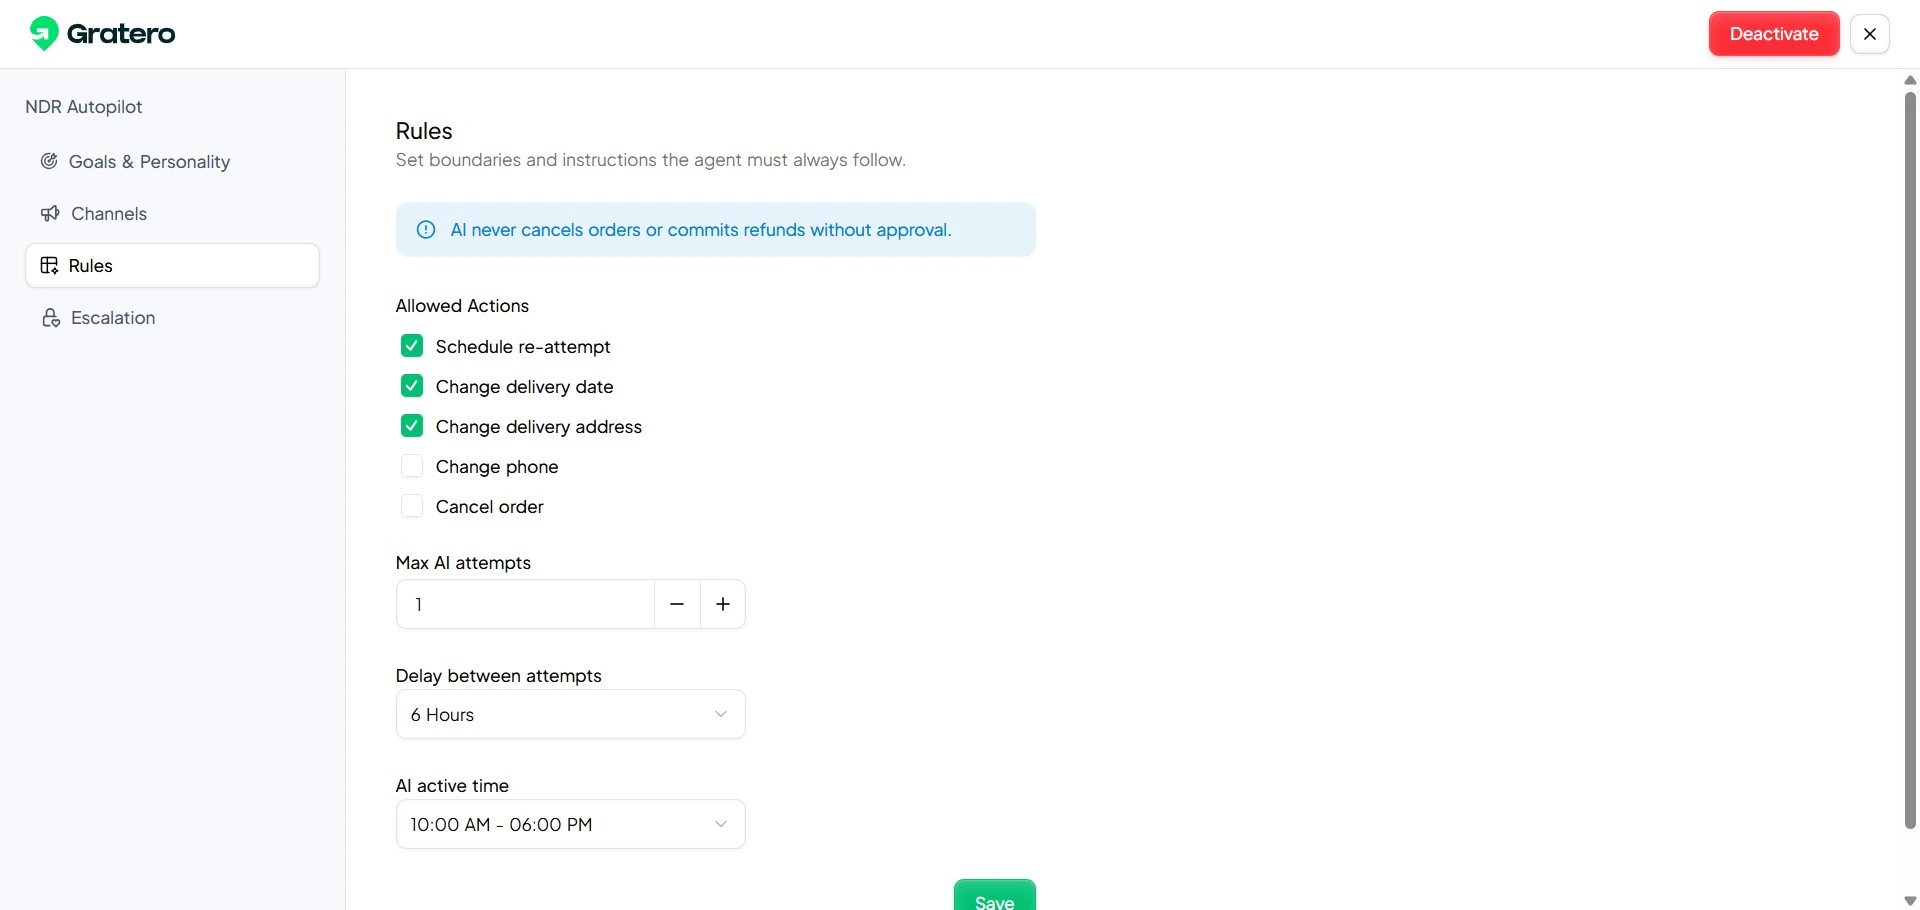Expand the 6 Hours selection chevron
1920x910 pixels.
pos(721,714)
